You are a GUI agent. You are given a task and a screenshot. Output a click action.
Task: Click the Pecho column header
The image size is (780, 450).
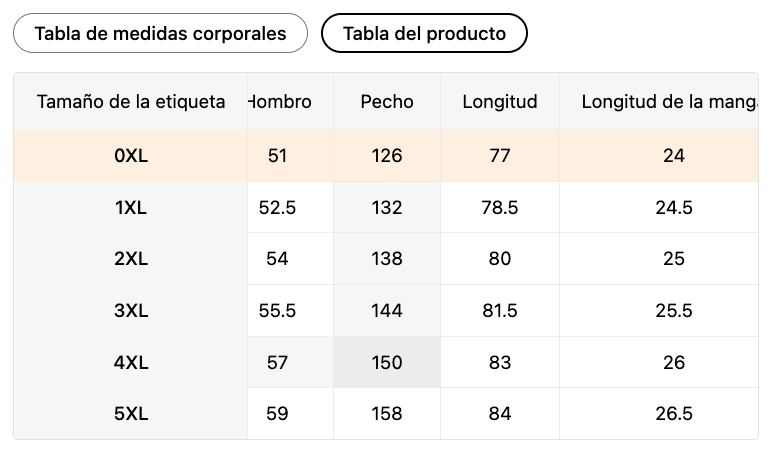pos(387,101)
